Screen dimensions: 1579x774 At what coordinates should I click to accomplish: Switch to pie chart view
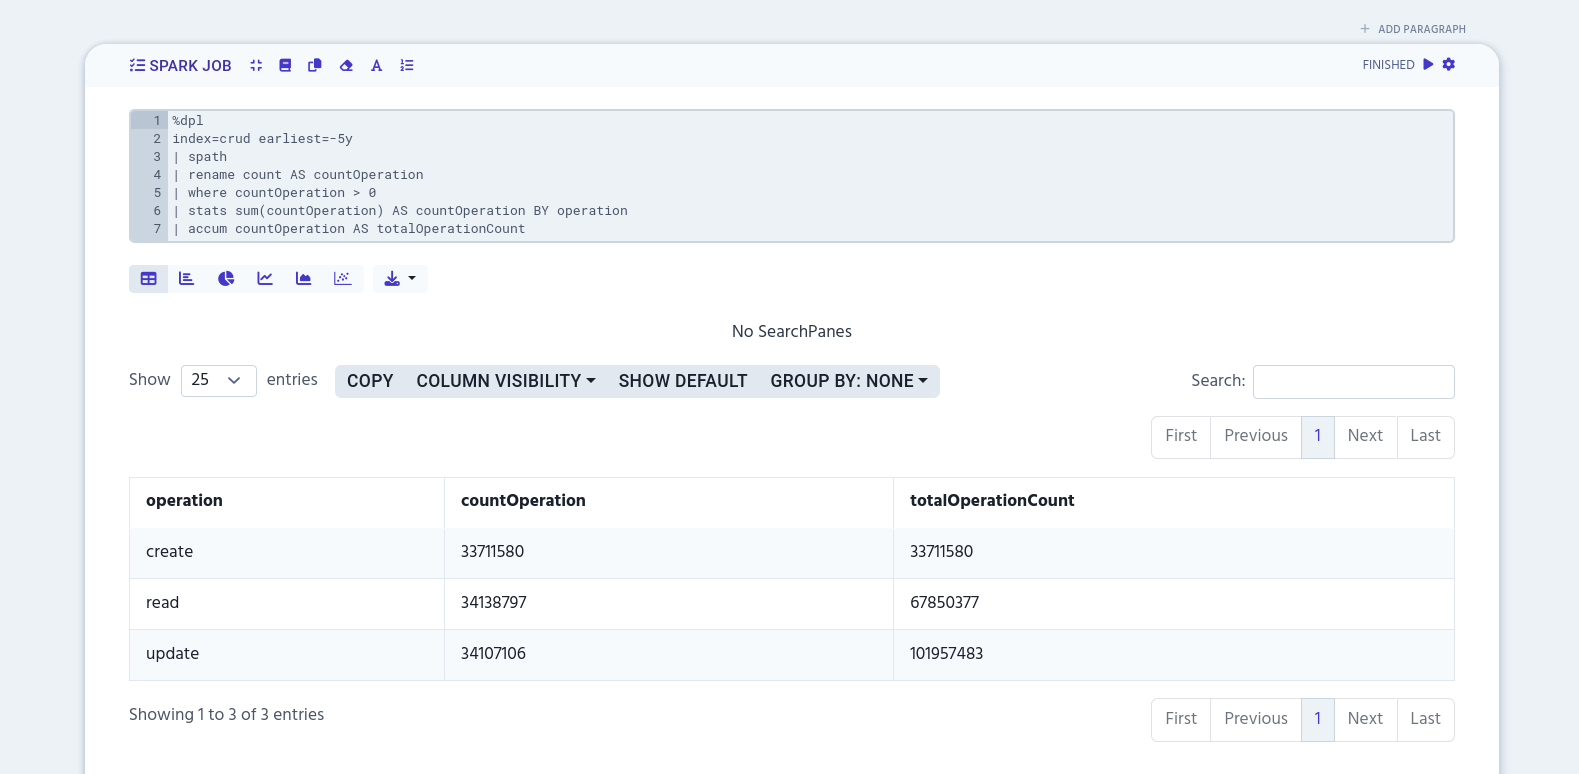coord(226,279)
